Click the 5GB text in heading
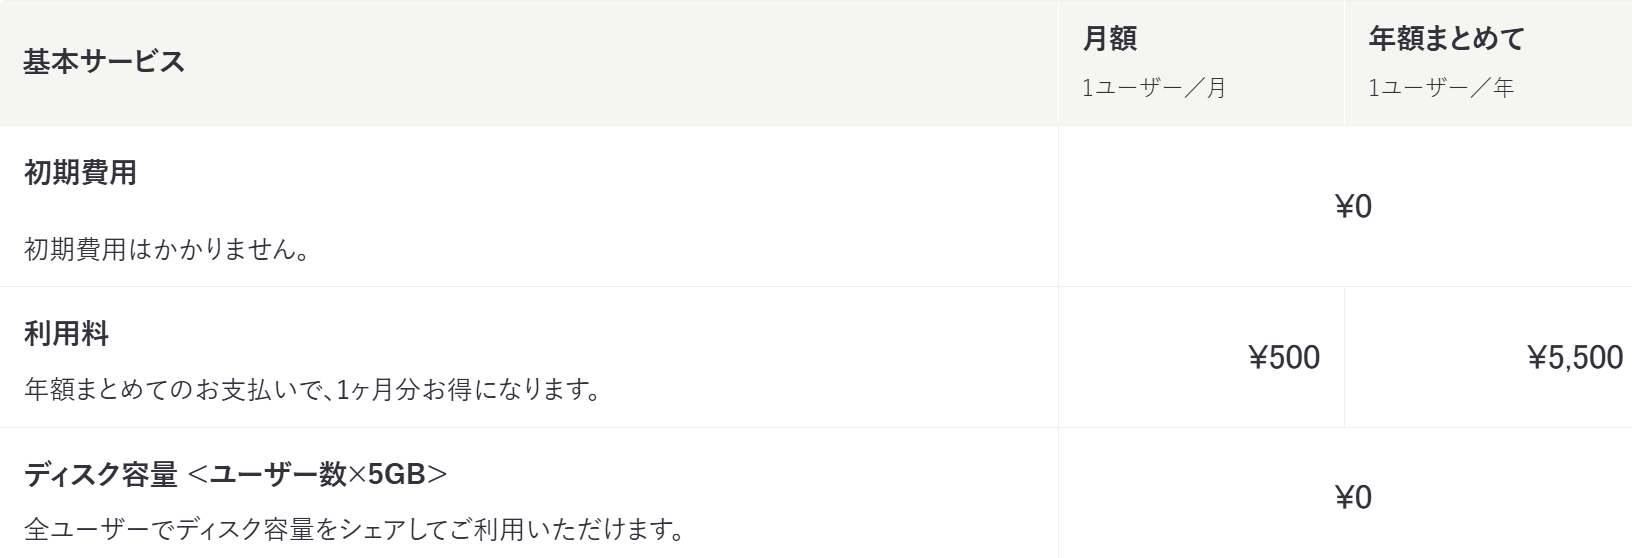This screenshot has height=558, width=1632. point(396,475)
